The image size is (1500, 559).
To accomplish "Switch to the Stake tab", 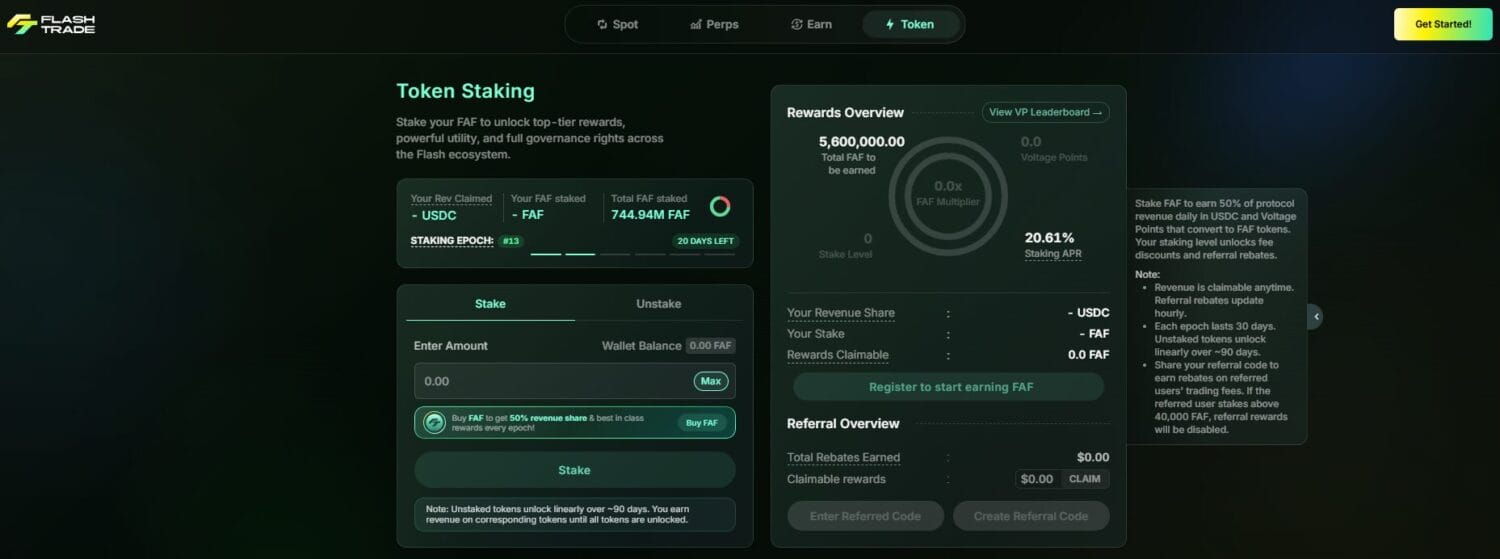I will (490, 304).
